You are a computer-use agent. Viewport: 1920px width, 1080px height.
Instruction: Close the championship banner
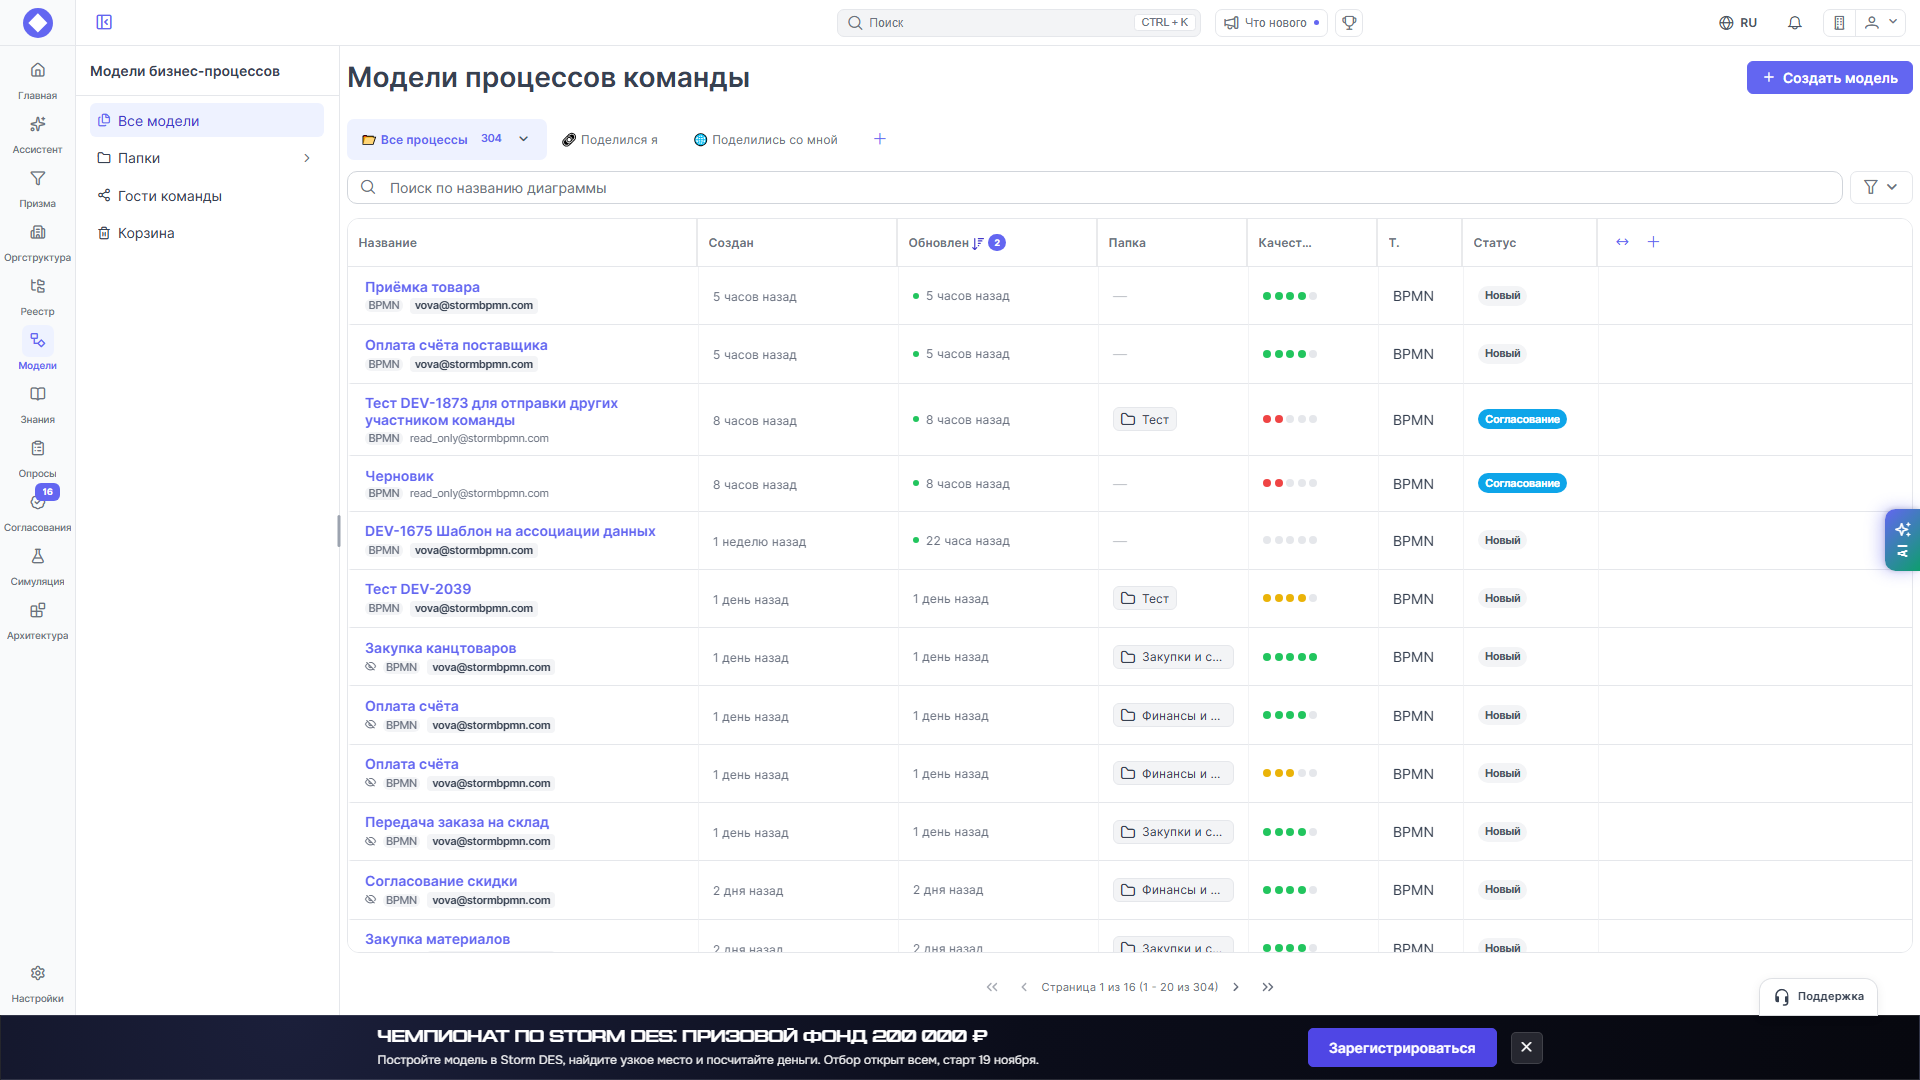tap(1526, 1047)
